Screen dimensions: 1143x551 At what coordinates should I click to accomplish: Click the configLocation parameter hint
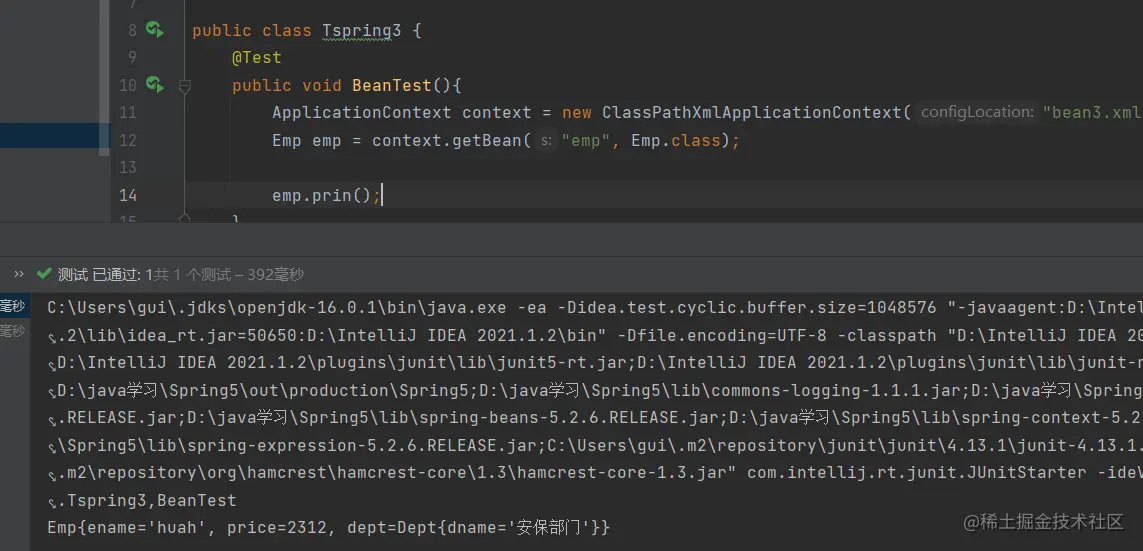point(976,112)
